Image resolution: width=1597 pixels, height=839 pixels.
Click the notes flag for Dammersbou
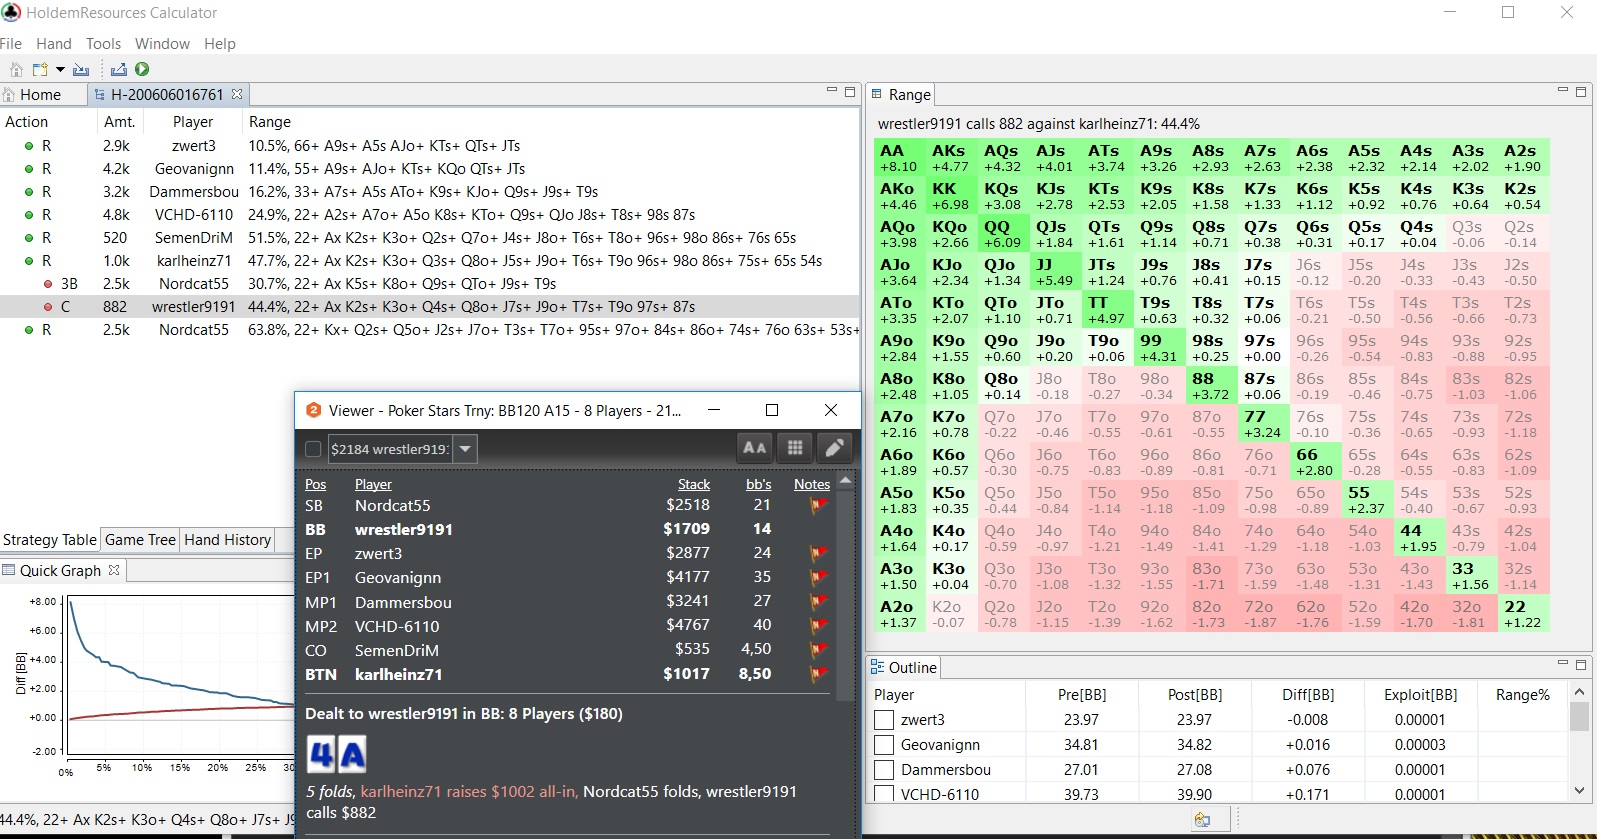818,602
